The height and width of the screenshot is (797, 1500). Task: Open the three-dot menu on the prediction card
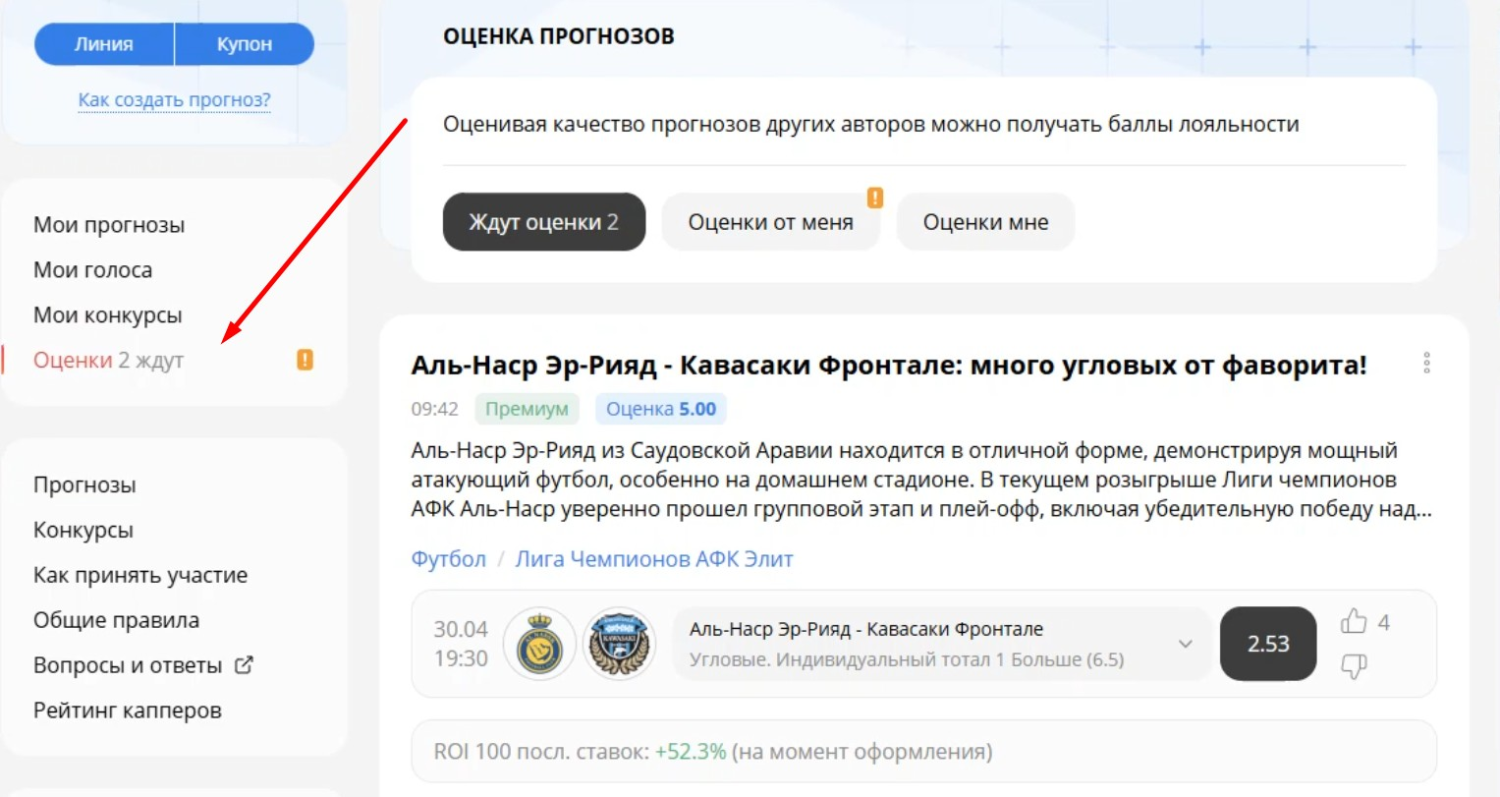1427,364
